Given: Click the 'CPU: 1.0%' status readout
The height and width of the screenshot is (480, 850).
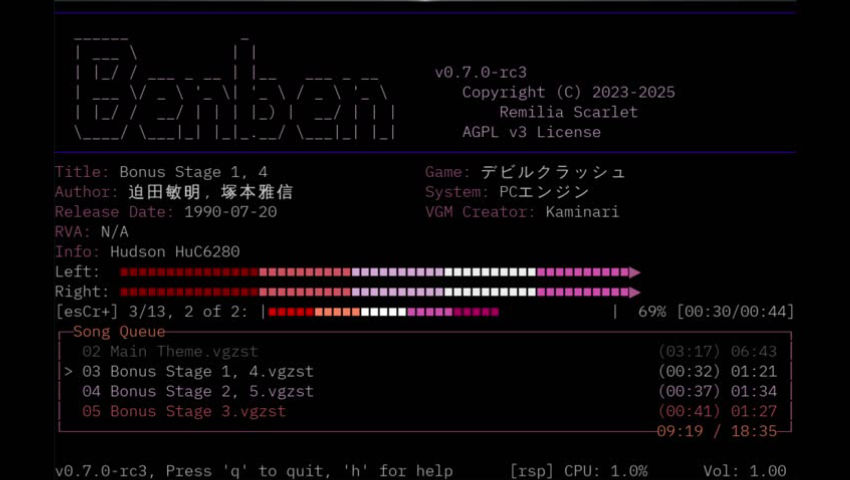Looking at the screenshot, I should tap(606, 471).
